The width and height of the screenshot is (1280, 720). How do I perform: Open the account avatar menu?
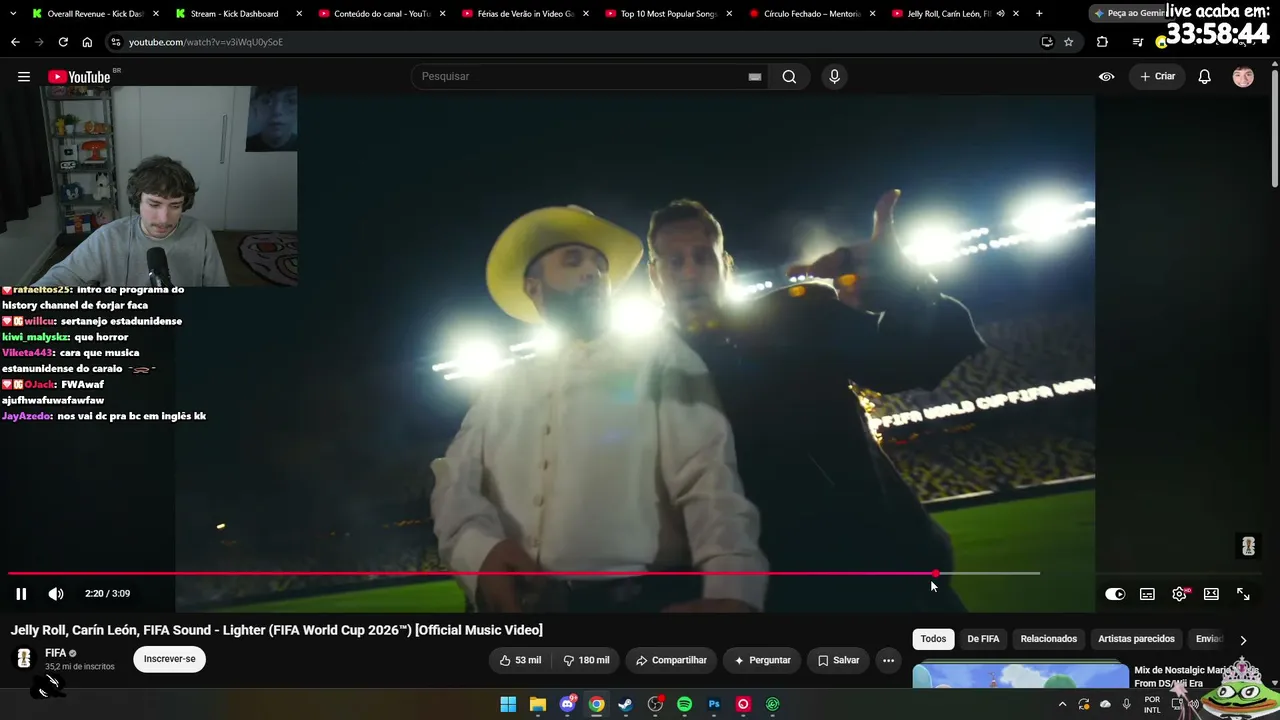pyautogui.click(x=1243, y=77)
